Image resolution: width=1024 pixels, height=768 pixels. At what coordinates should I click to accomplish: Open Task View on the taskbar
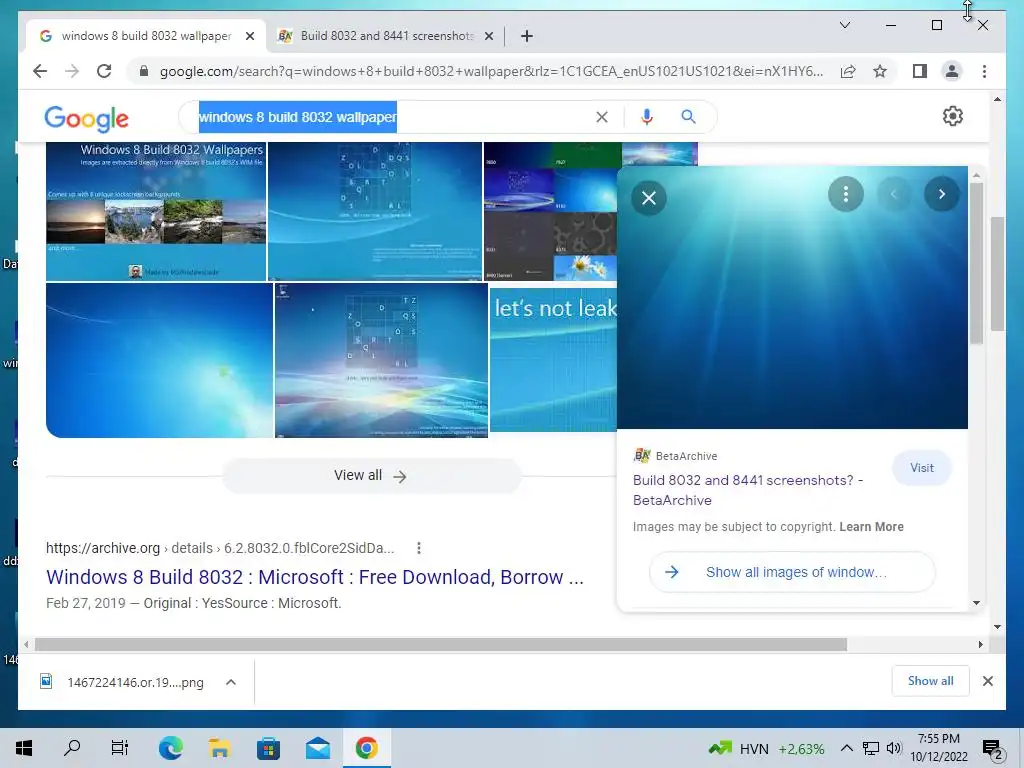tap(120, 748)
